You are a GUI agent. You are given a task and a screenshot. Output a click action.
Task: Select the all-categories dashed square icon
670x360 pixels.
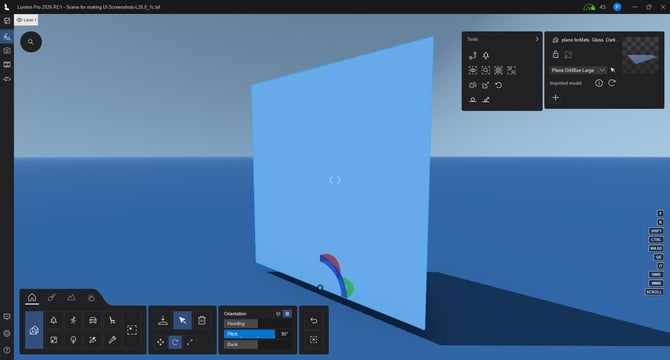click(x=132, y=330)
